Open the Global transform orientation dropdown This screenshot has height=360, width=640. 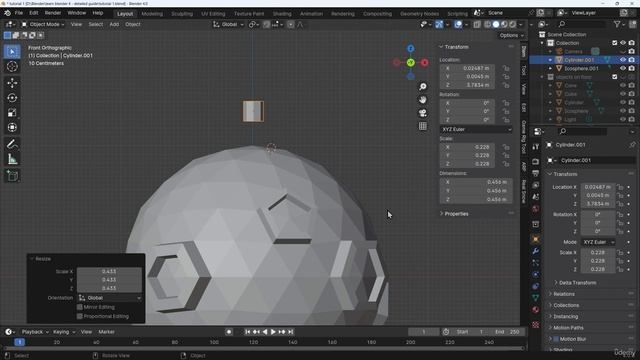click(x=229, y=24)
